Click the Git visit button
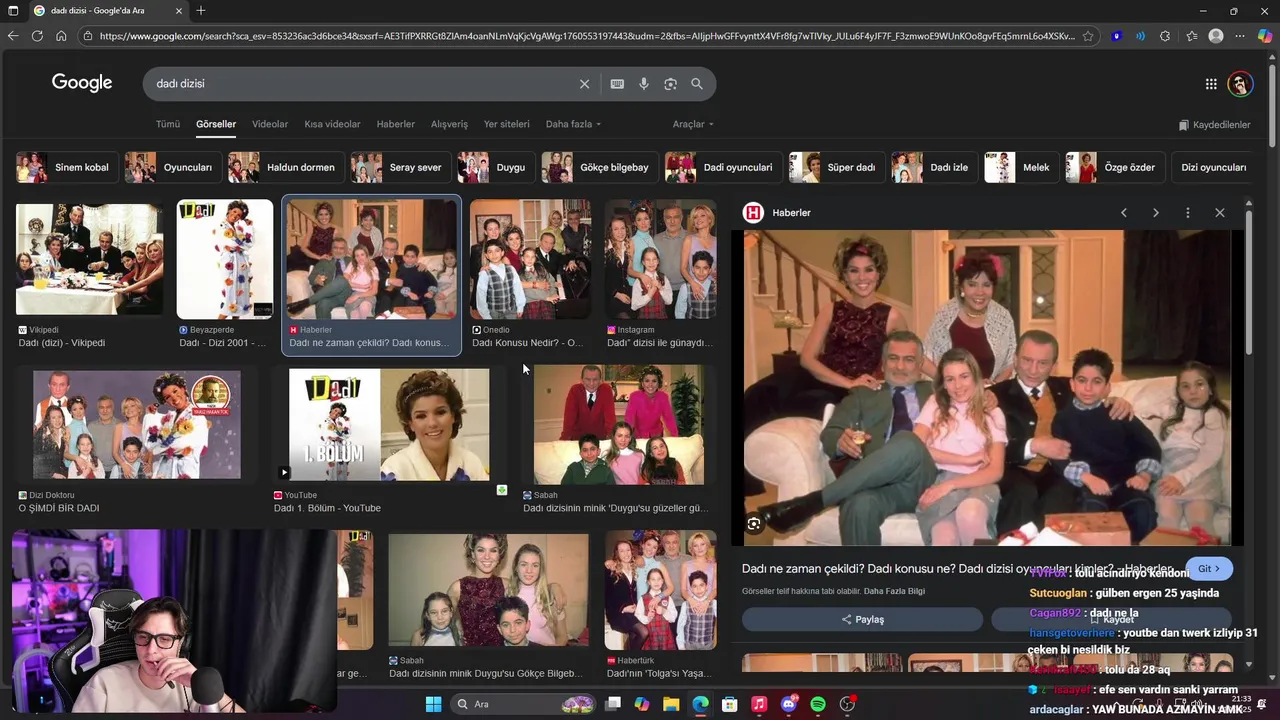 (1209, 569)
